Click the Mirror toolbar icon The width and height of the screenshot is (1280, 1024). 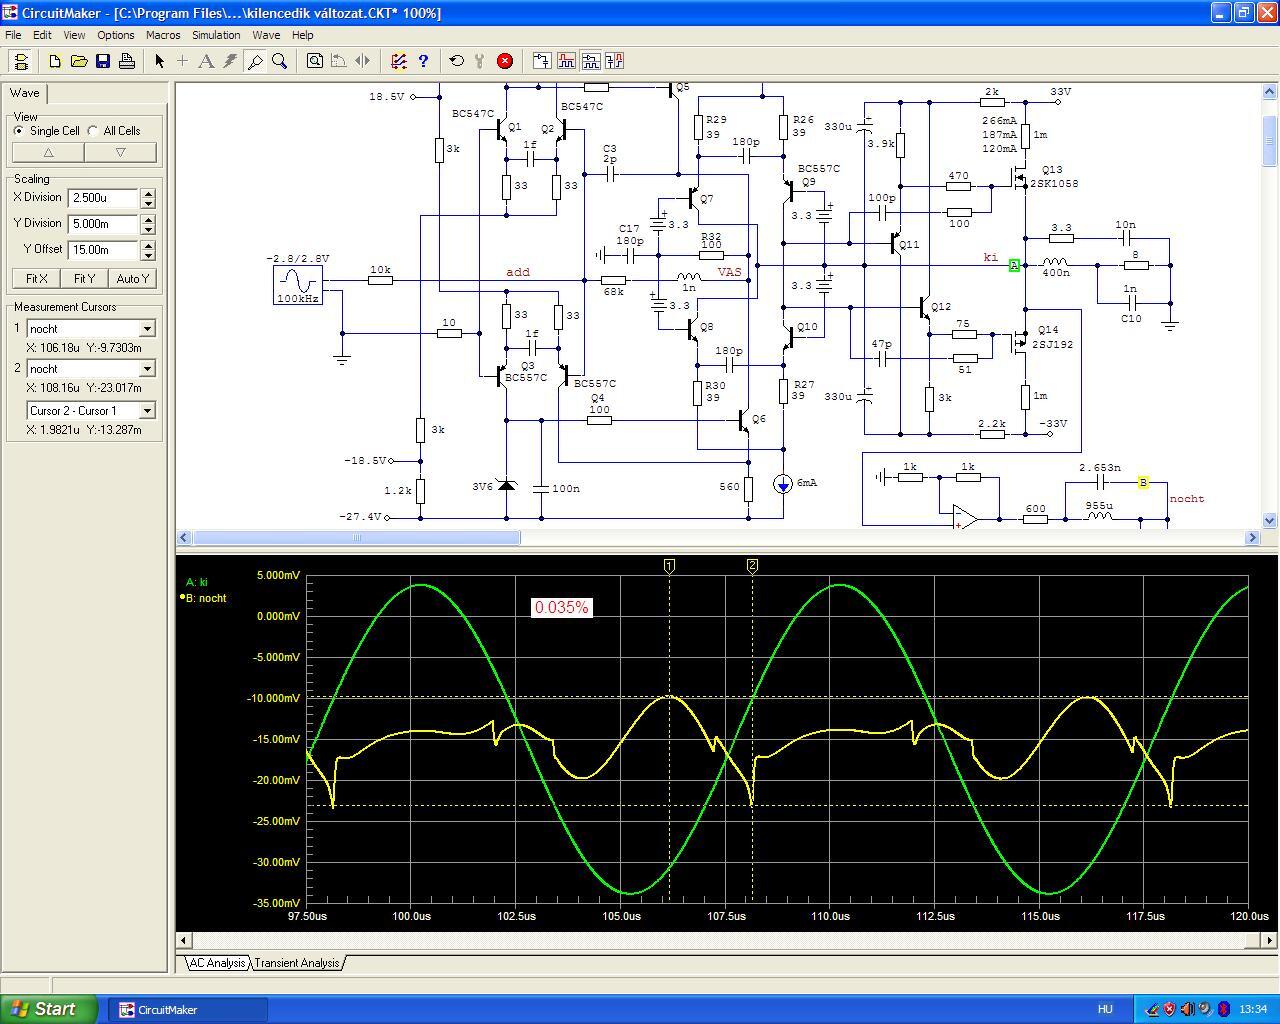point(363,61)
